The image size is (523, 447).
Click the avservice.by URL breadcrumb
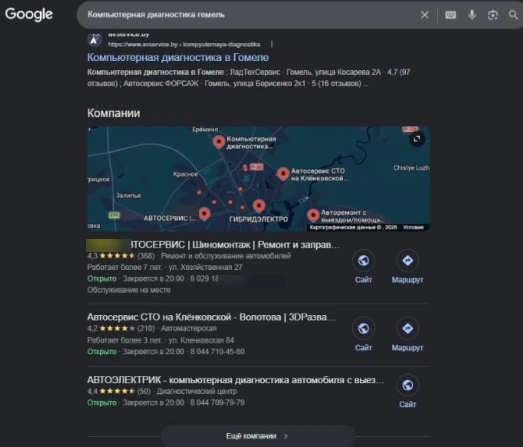(184, 44)
